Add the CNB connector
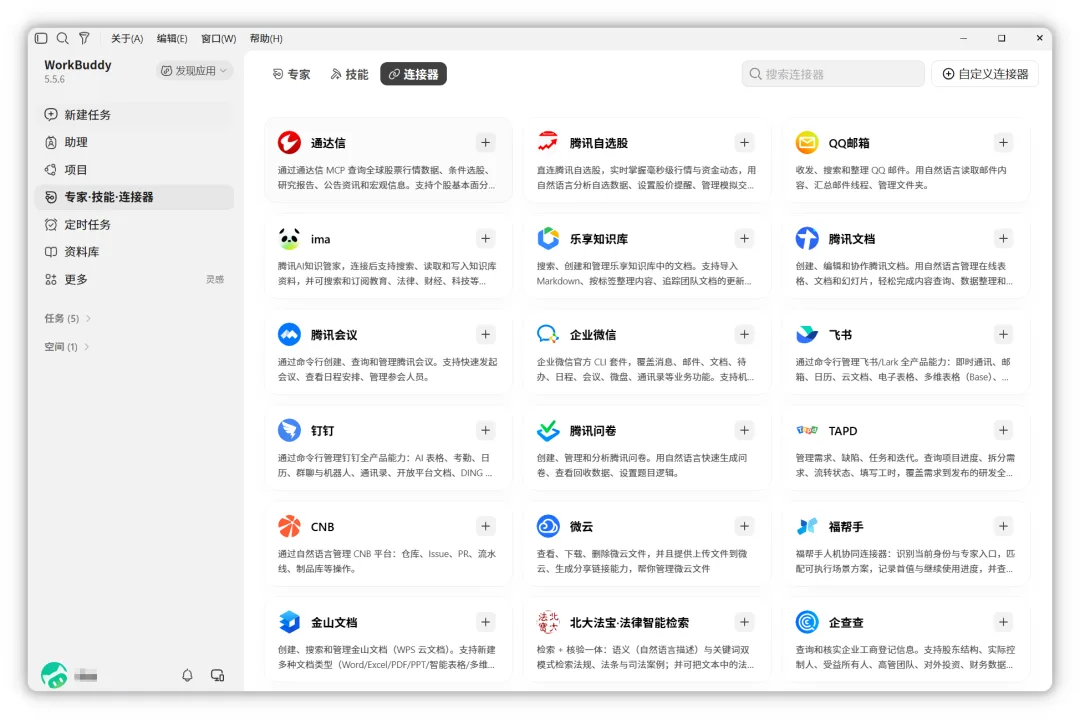This screenshot has height=719, width=1080. pyautogui.click(x=486, y=526)
